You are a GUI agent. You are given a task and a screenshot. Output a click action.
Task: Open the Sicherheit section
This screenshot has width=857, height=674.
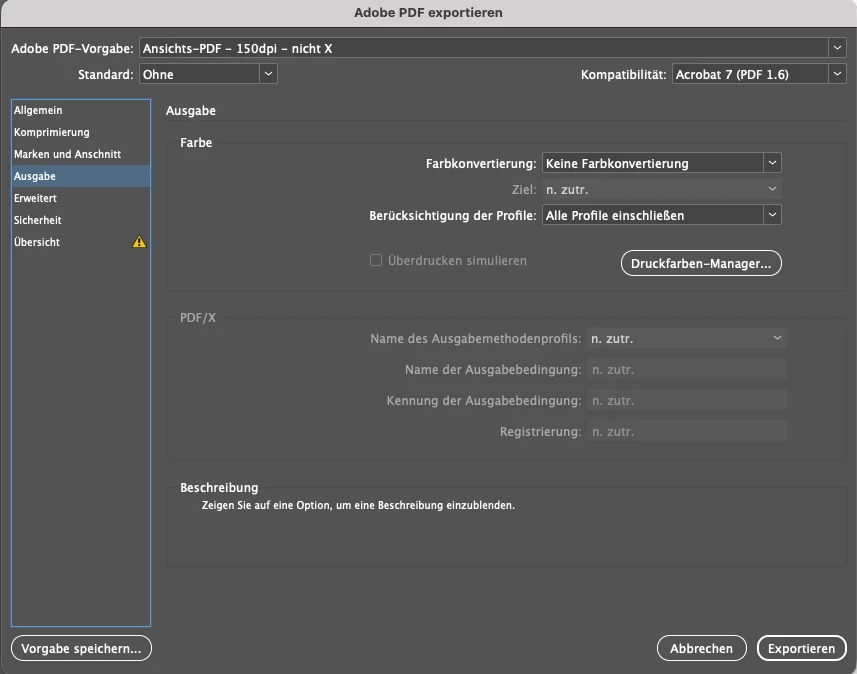81,220
